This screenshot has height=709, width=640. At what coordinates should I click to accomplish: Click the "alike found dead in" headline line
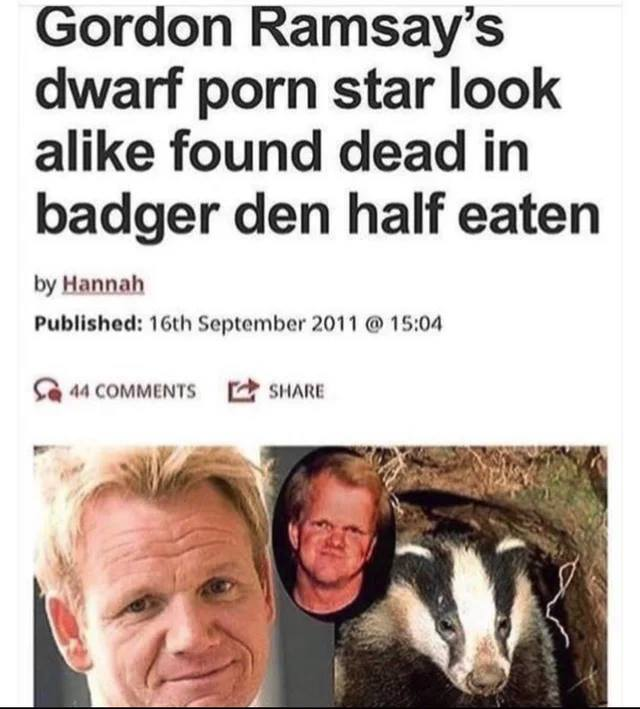pos(282,151)
